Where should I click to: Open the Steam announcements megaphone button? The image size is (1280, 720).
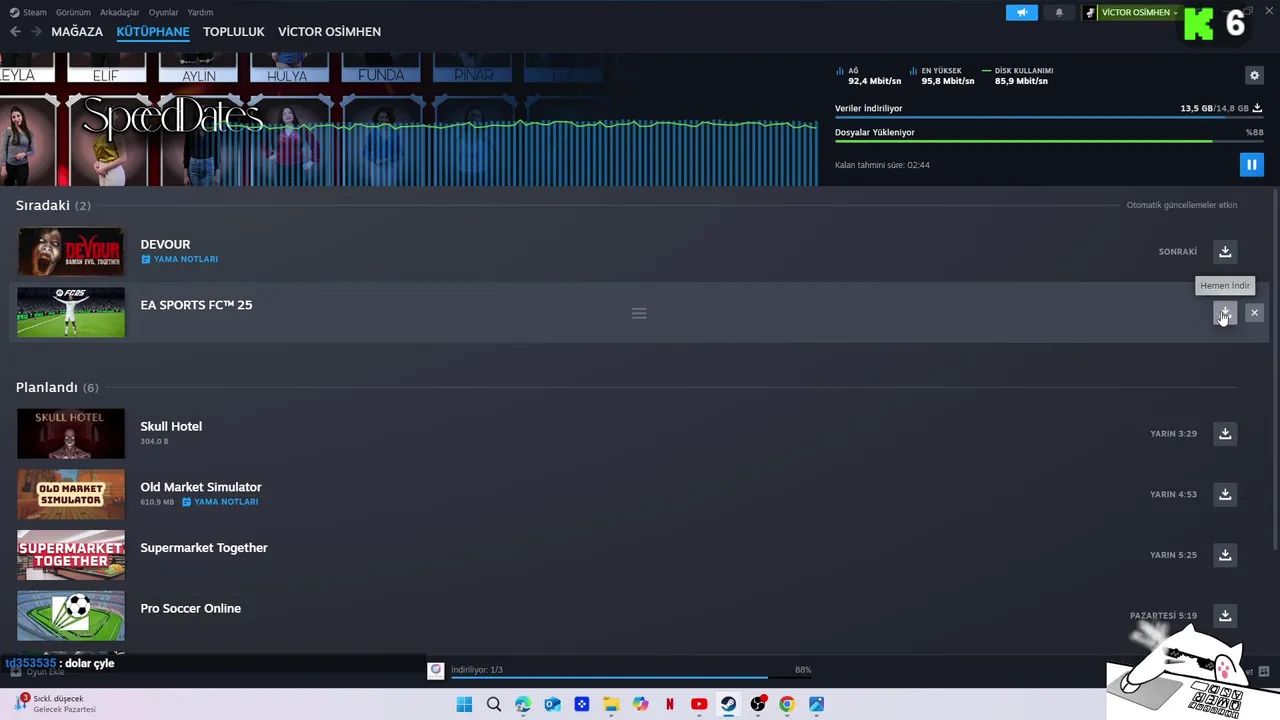(1021, 13)
